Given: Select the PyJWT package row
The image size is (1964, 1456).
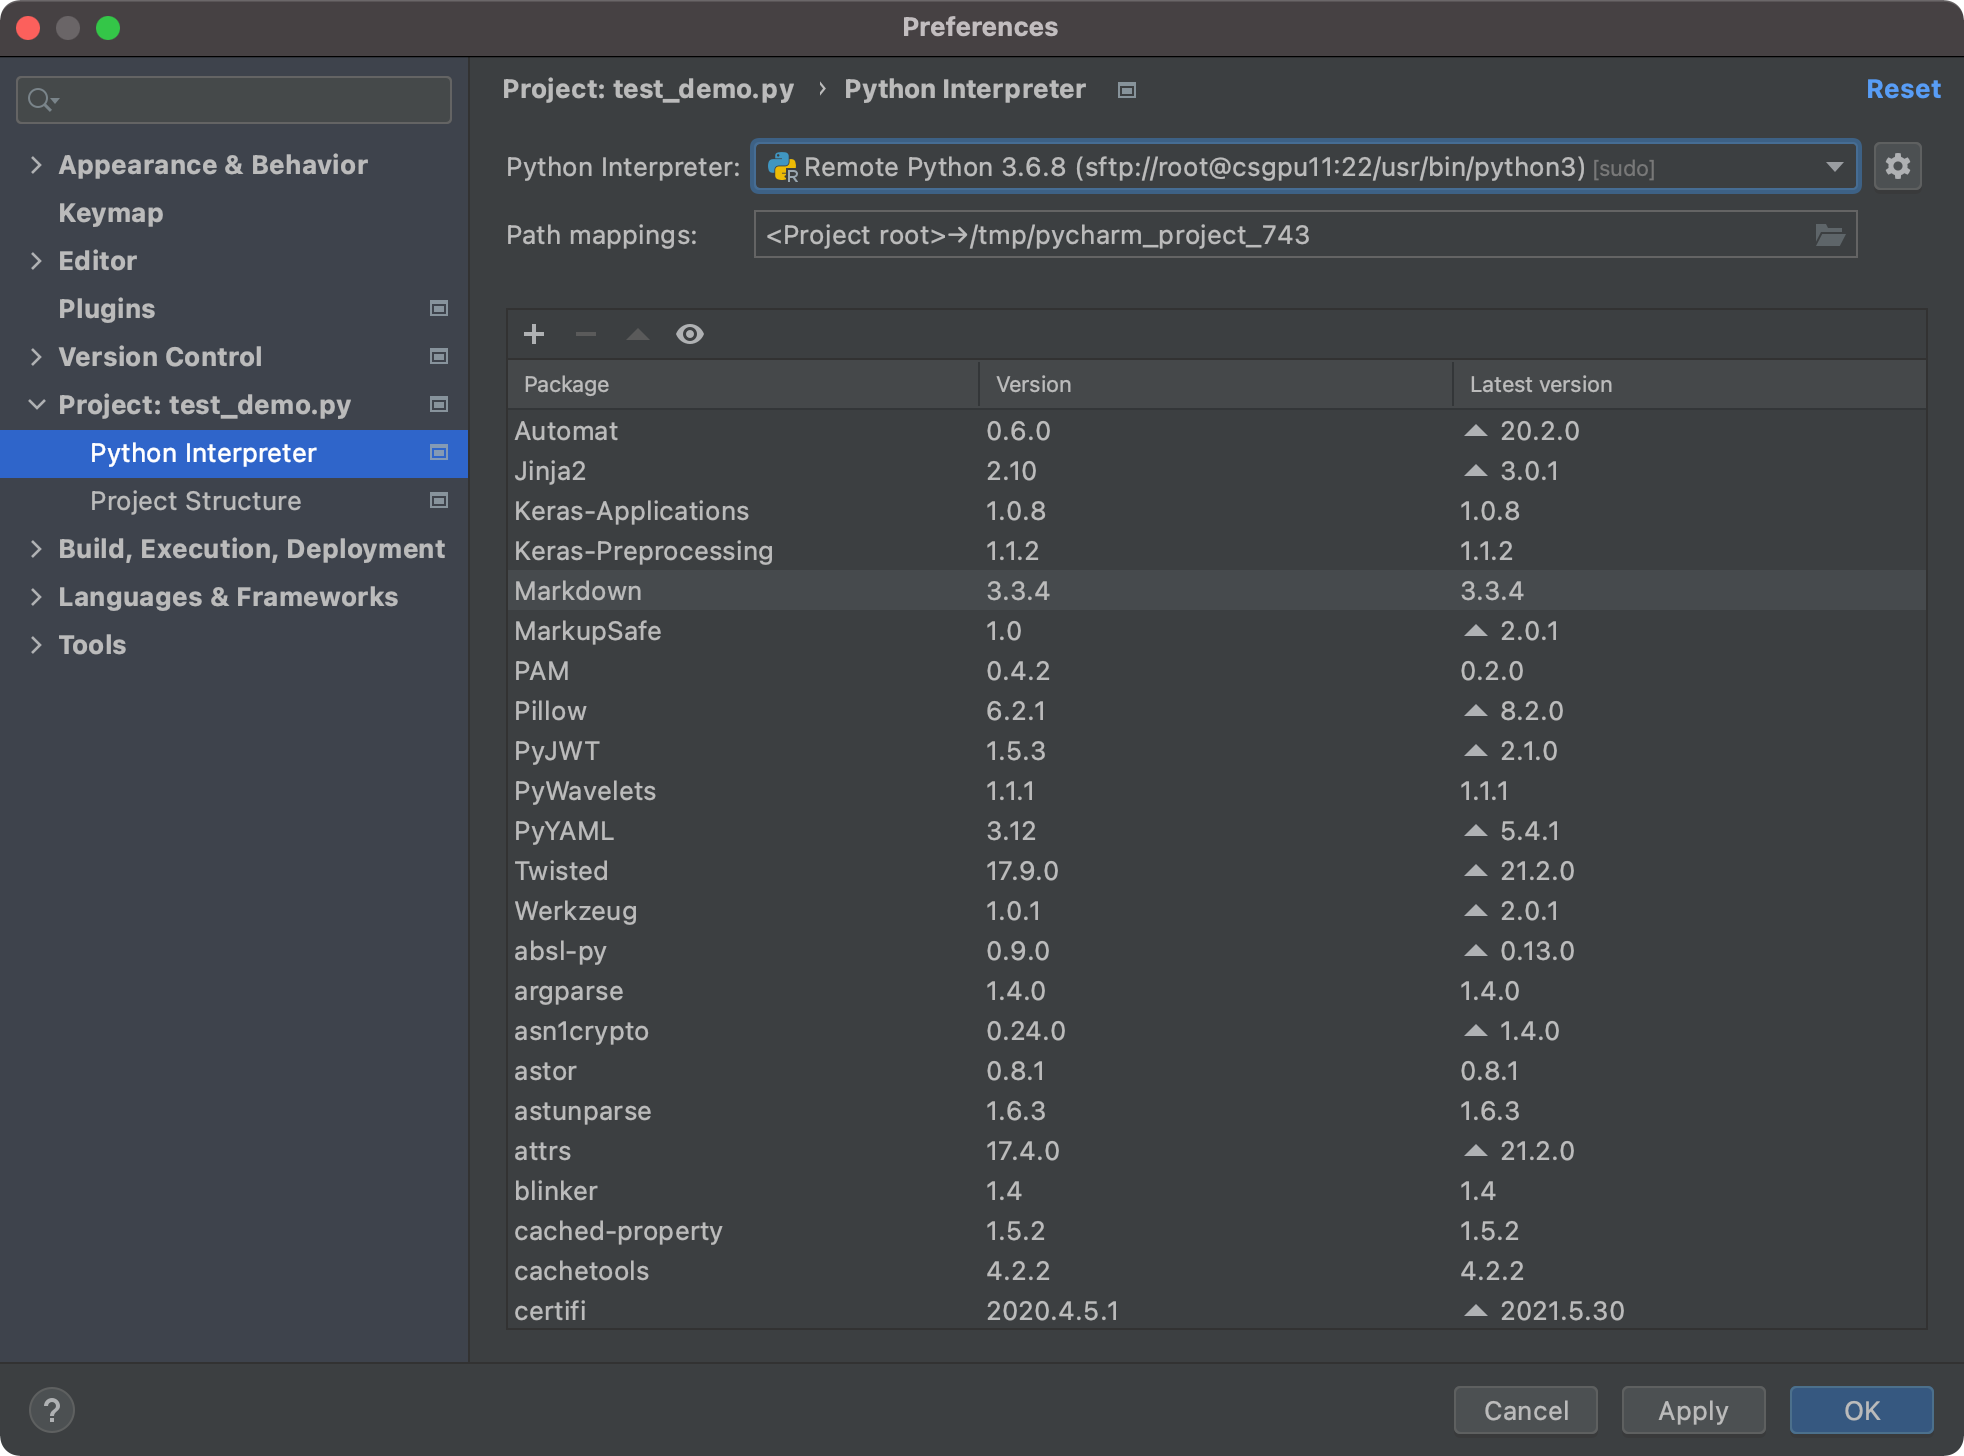Looking at the screenshot, I should (1216, 751).
